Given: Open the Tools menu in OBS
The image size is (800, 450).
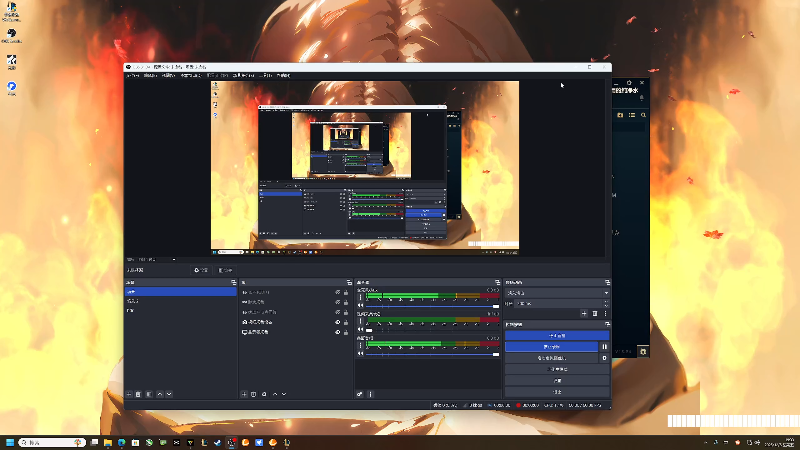Looking at the screenshot, I should [265, 76].
